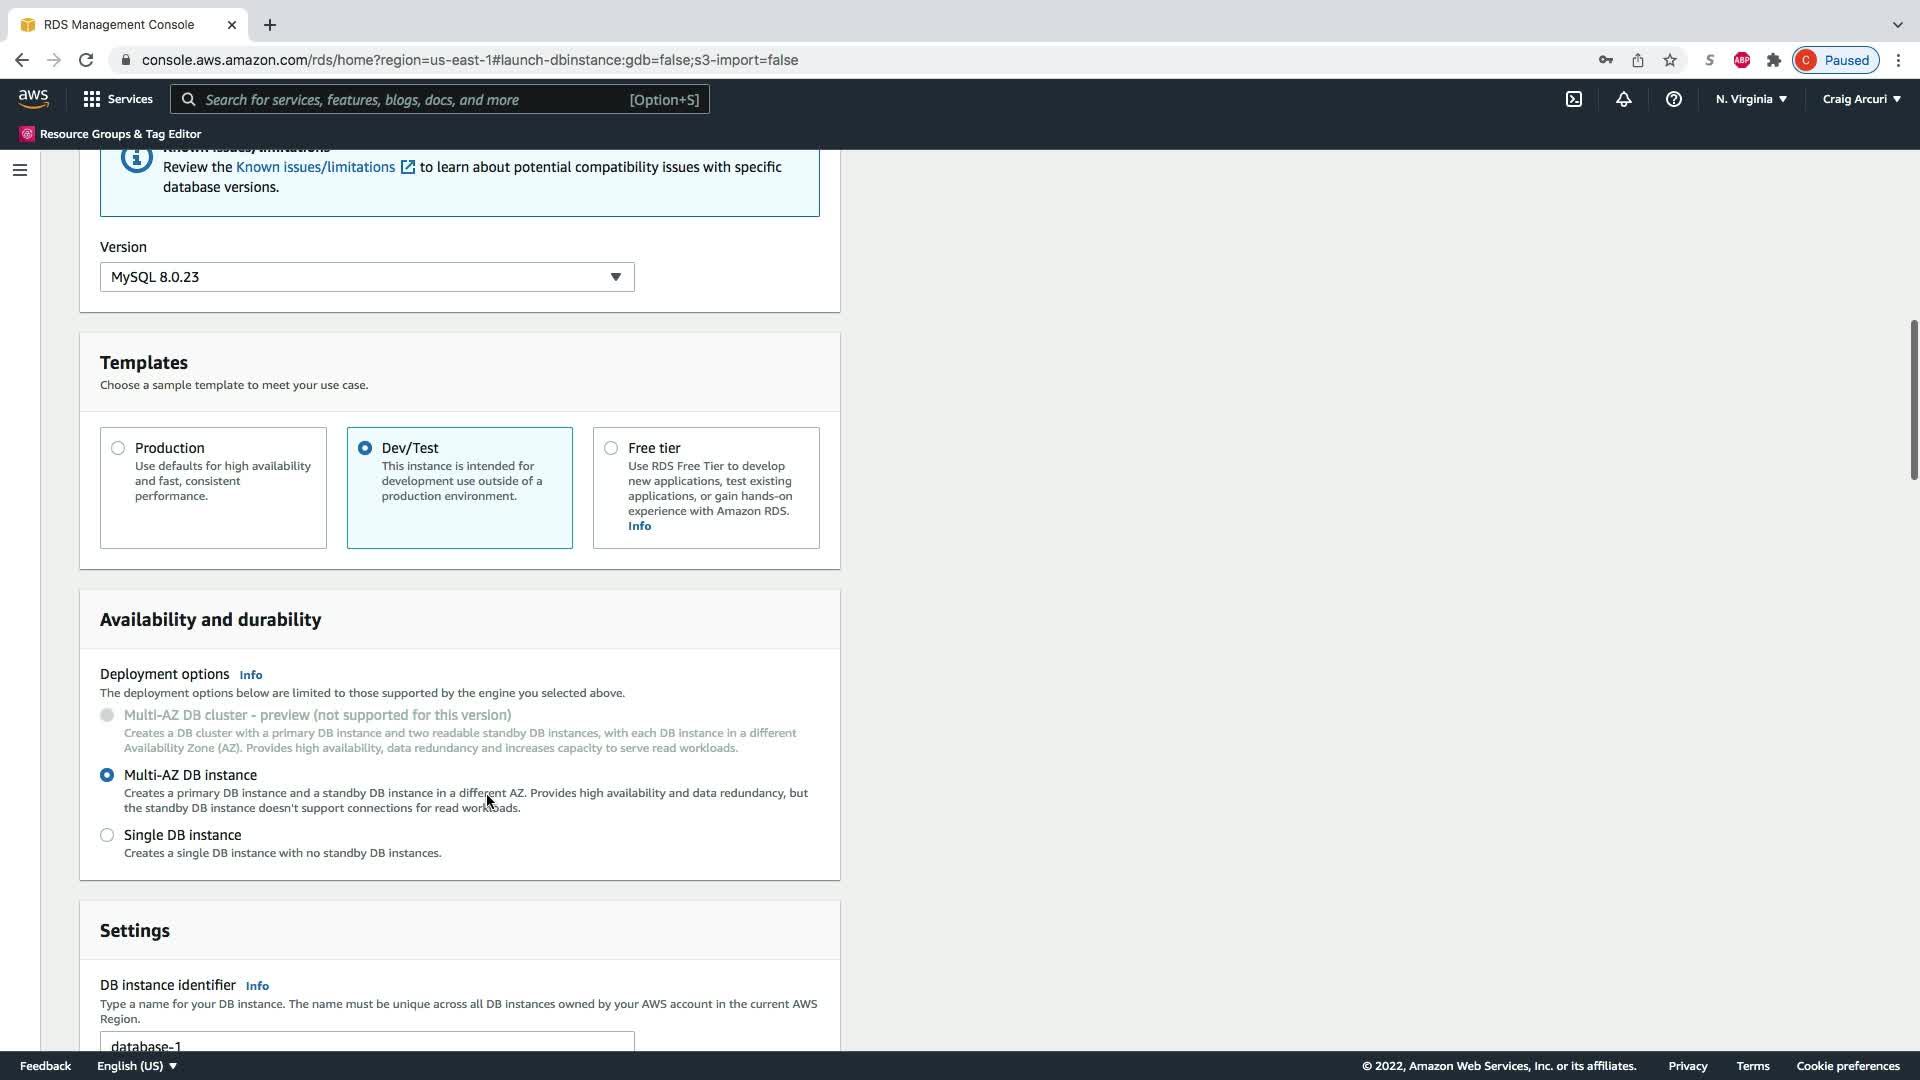Expand the N. Virginia region selector
This screenshot has height=1080, width=1920.
click(1750, 99)
